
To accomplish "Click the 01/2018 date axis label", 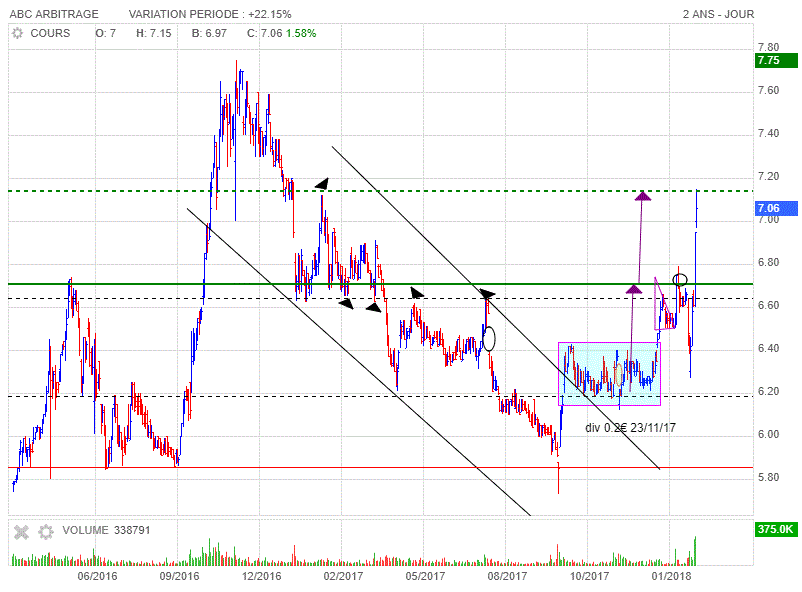I will coord(671,576).
